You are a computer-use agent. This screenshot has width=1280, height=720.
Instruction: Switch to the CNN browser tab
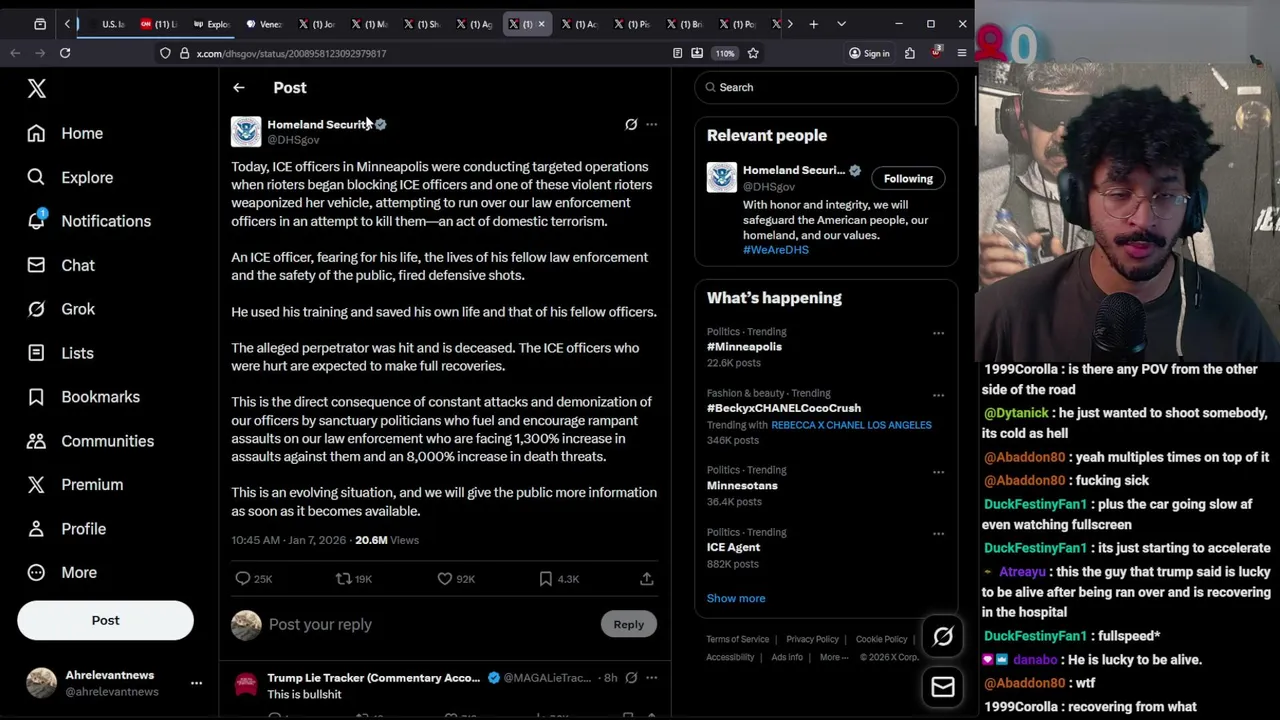(x=159, y=24)
